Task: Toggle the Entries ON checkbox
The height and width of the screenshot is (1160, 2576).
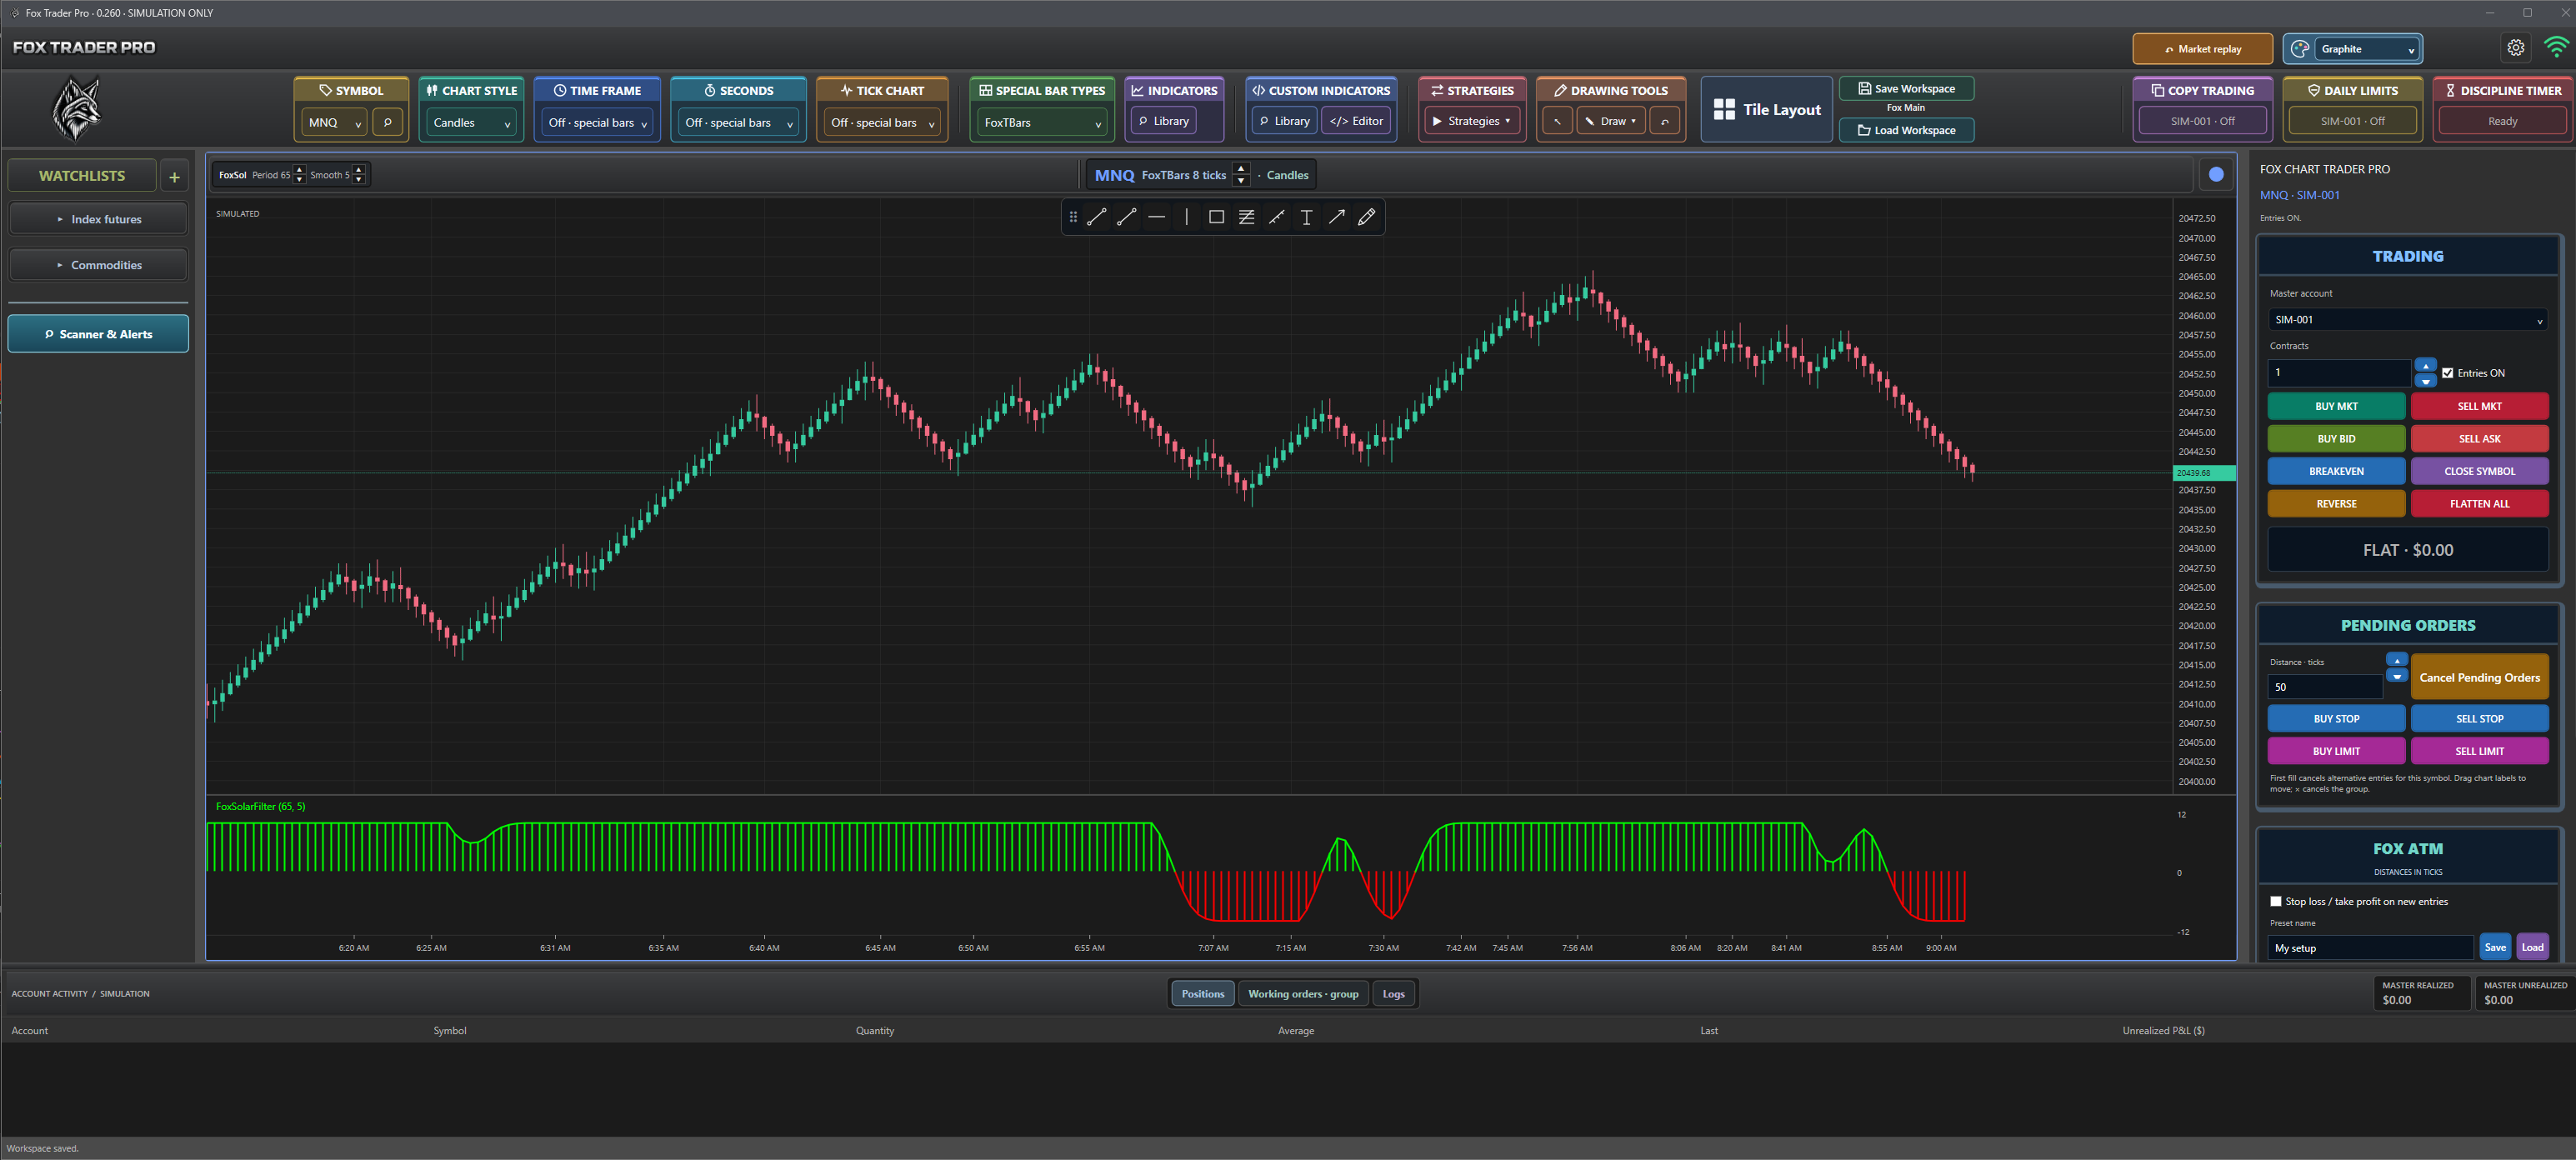Action: 2447,373
